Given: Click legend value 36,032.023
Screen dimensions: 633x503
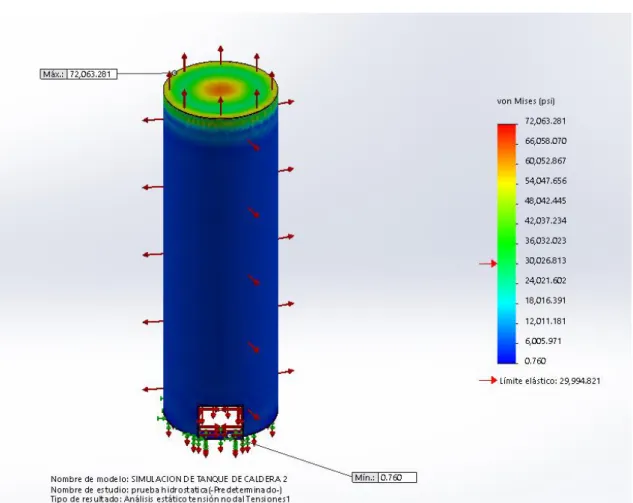Looking at the screenshot, I should (545, 241).
